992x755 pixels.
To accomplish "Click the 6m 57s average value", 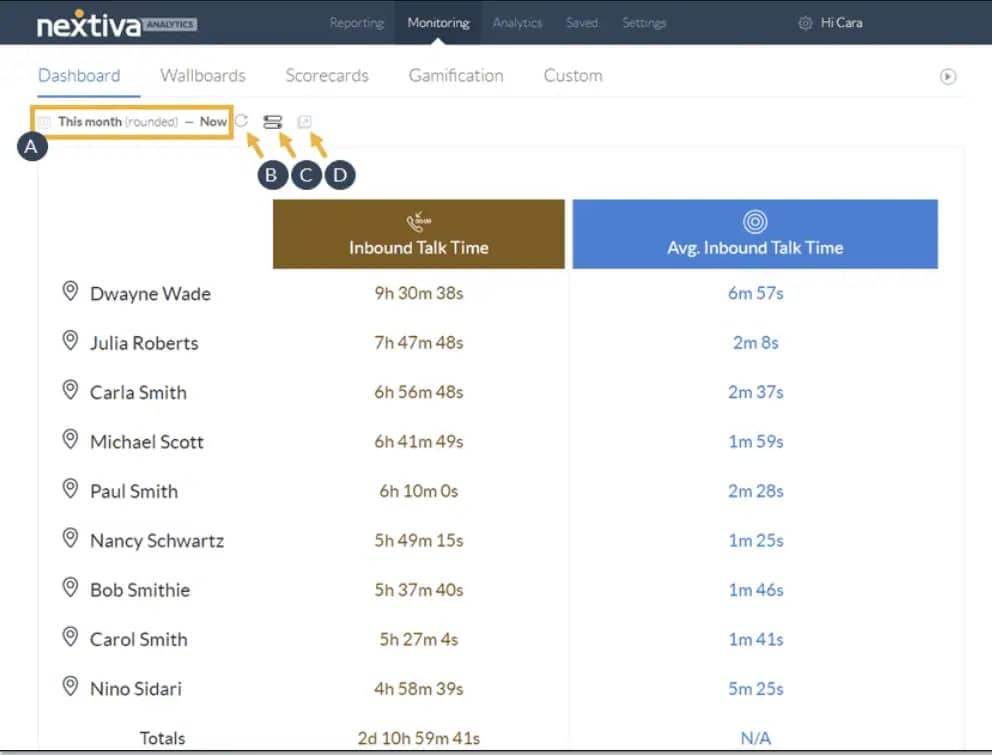I will (x=755, y=293).
